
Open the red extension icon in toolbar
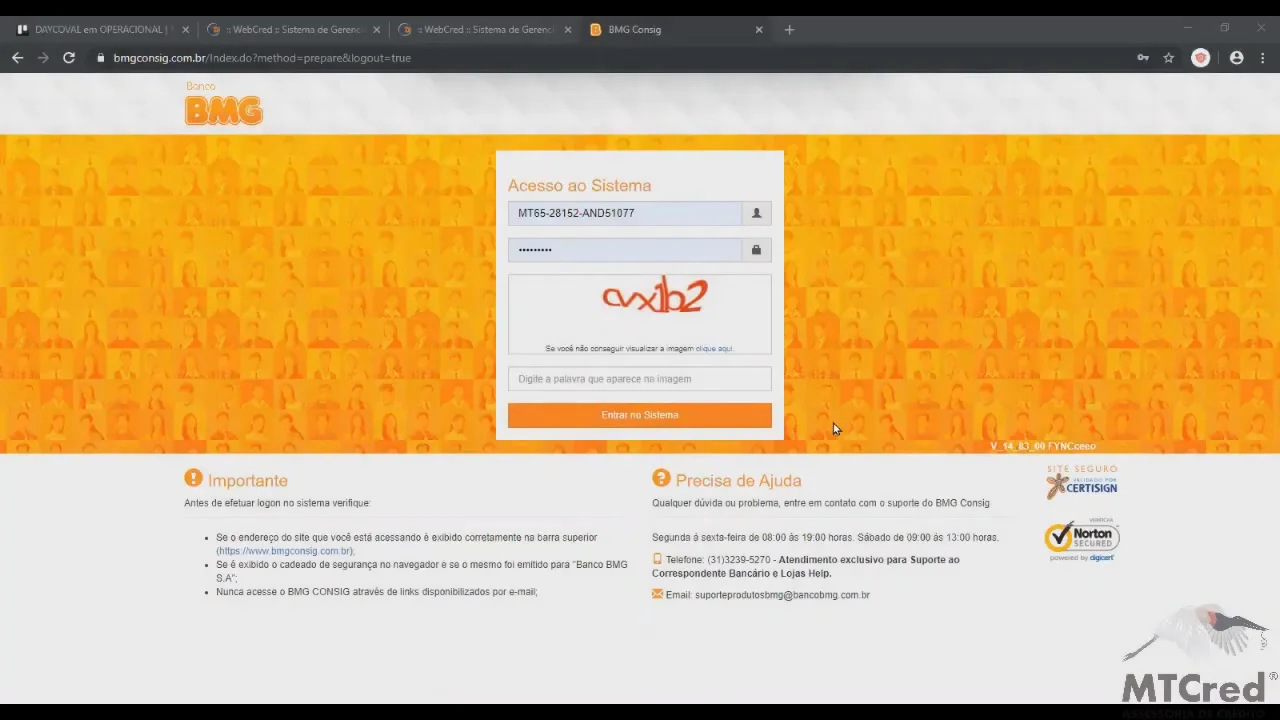[1201, 58]
